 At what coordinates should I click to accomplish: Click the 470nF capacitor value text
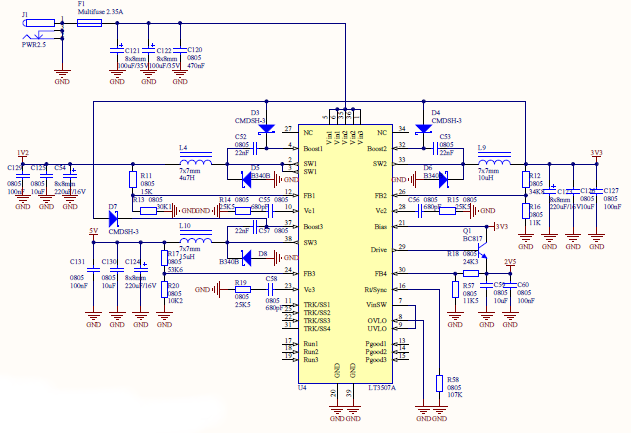[x=196, y=66]
